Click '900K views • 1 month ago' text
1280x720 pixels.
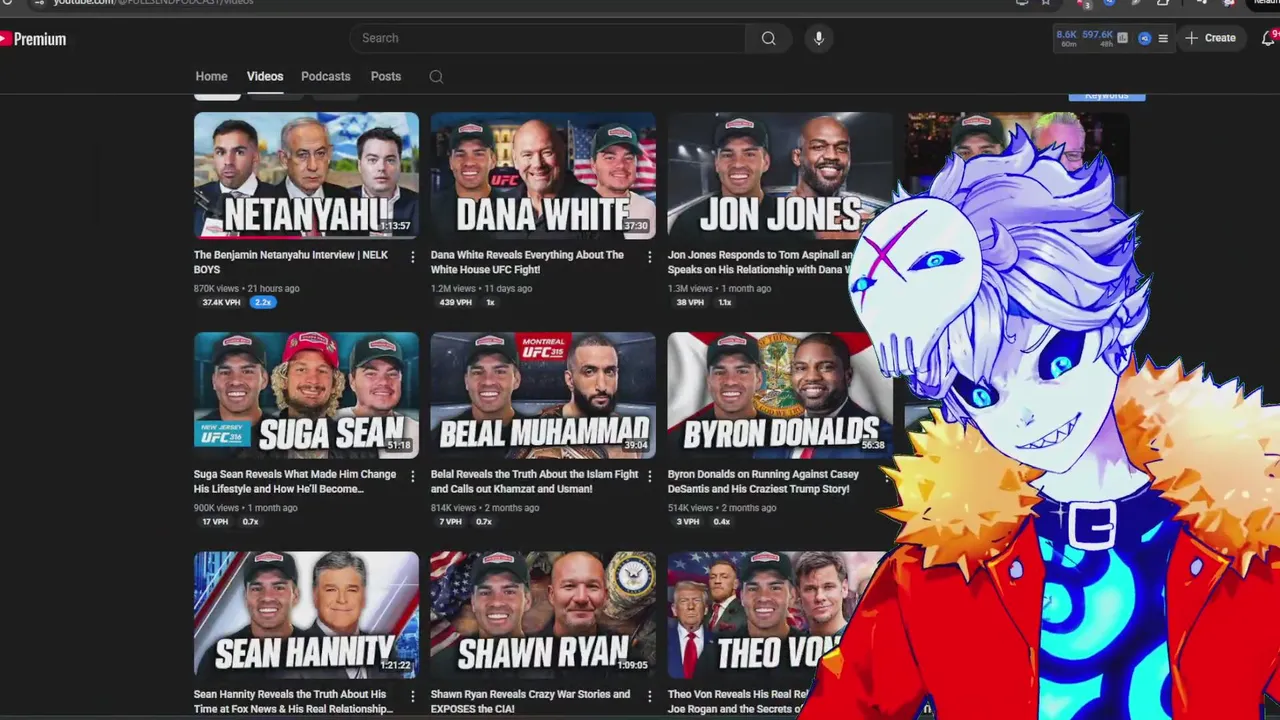pyautogui.click(x=245, y=508)
